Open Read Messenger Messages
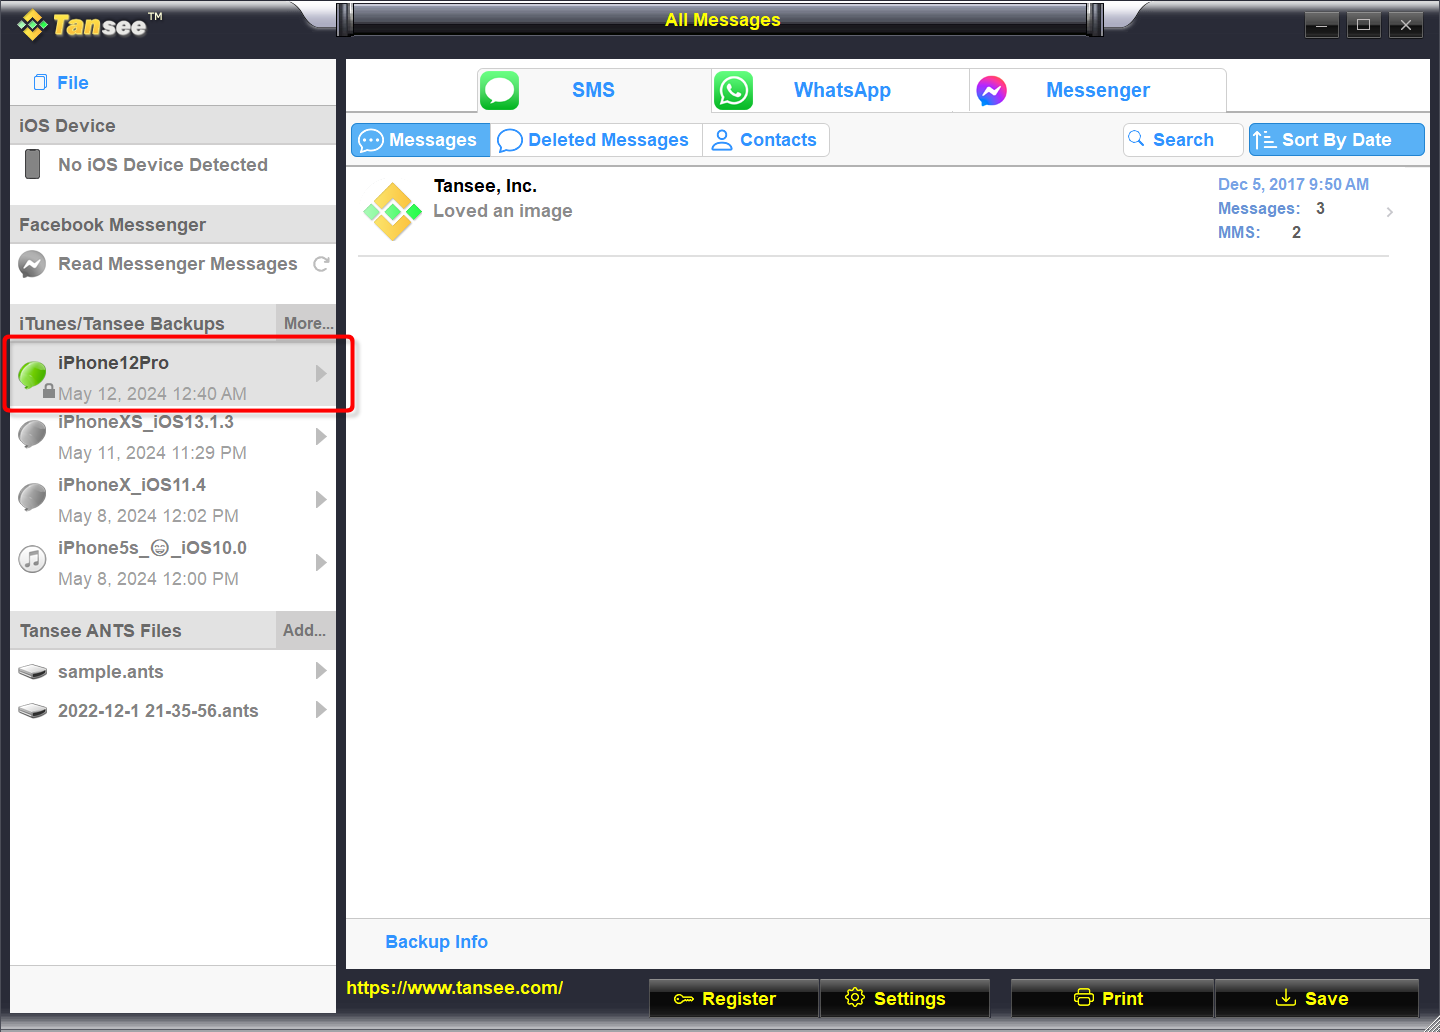The width and height of the screenshot is (1440, 1032). (x=177, y=264)
